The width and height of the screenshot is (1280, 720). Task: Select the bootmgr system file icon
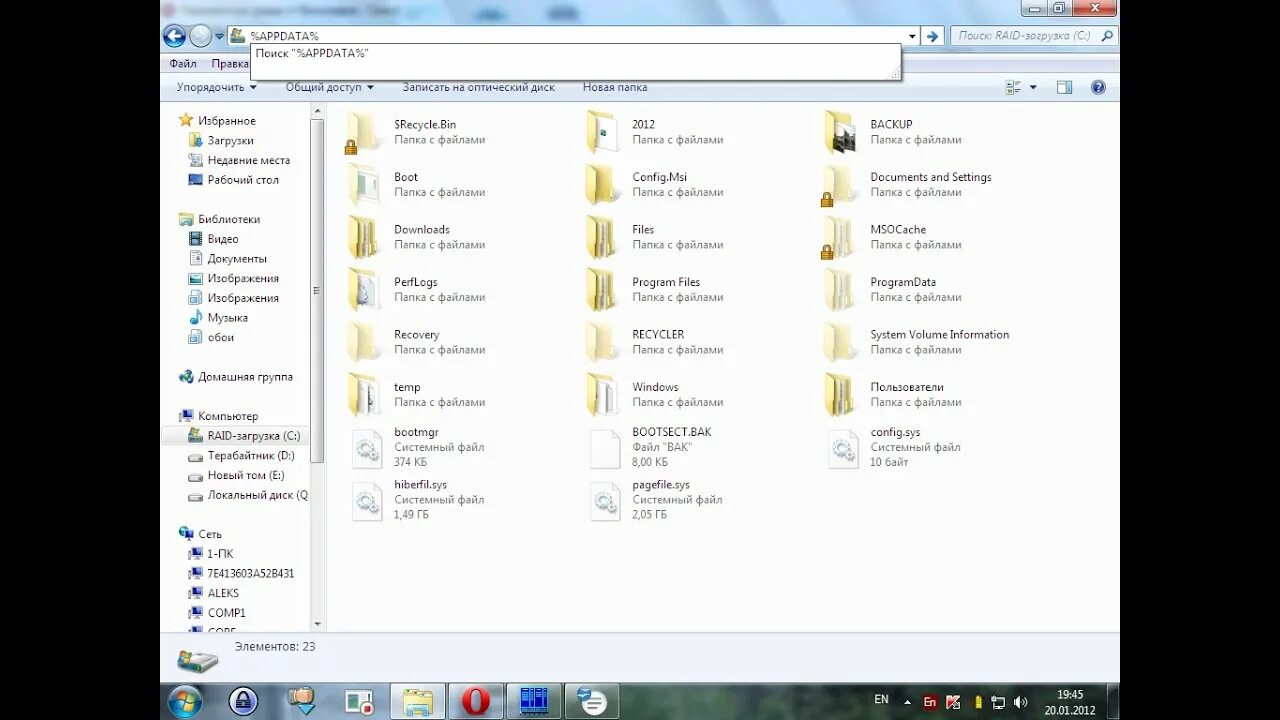pos(366,448)
